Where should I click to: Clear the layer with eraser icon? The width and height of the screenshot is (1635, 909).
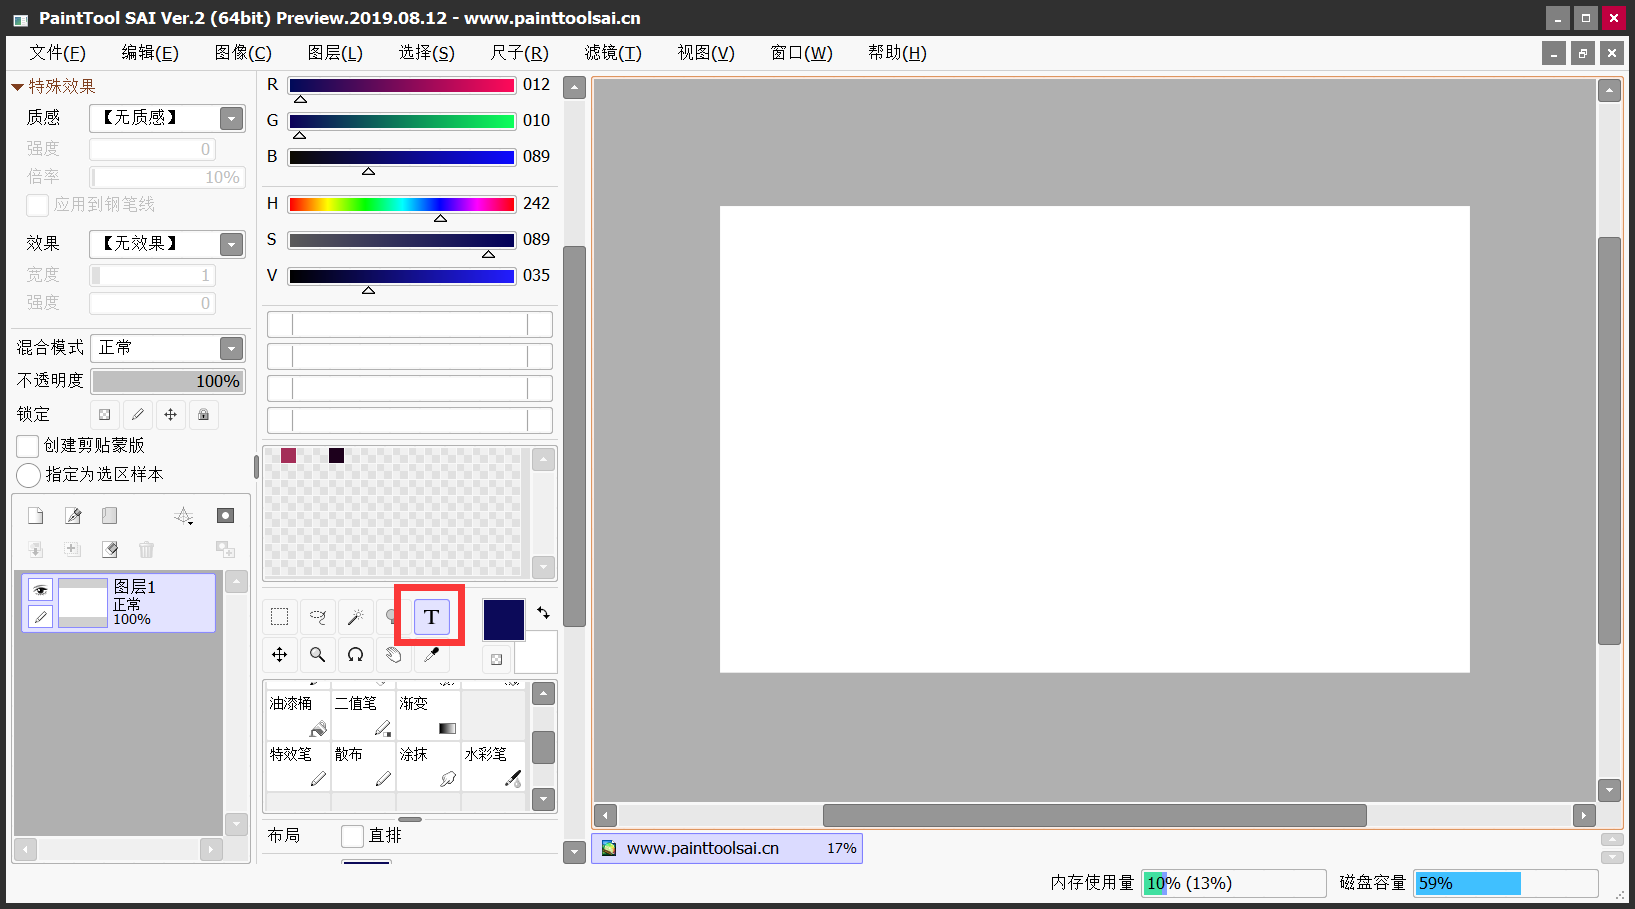click(x=110, y=549)
